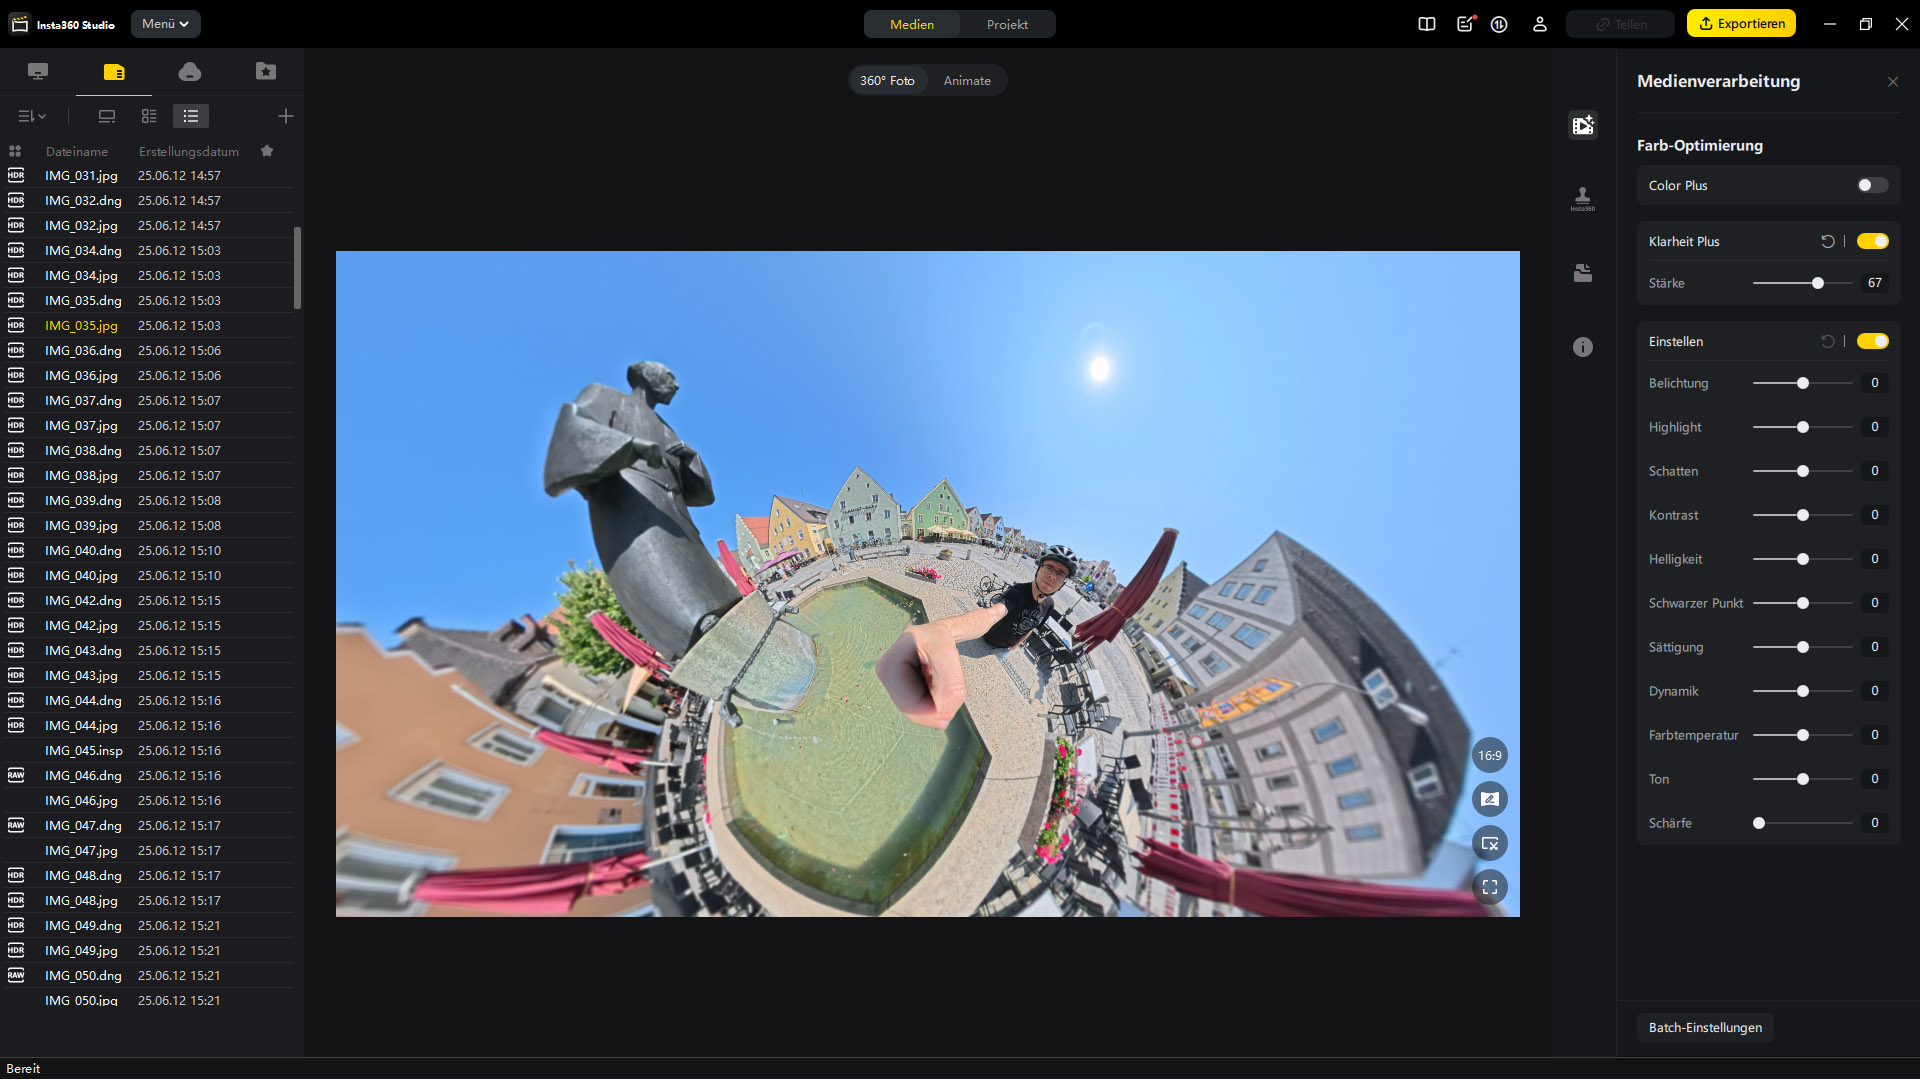Open the cloud storage tab icon

[x=189, y=71]
